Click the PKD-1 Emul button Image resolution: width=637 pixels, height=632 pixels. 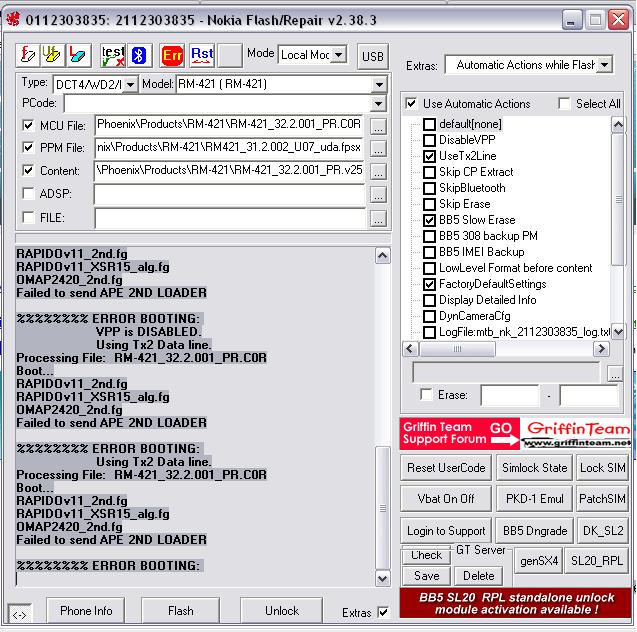(534, 499)
